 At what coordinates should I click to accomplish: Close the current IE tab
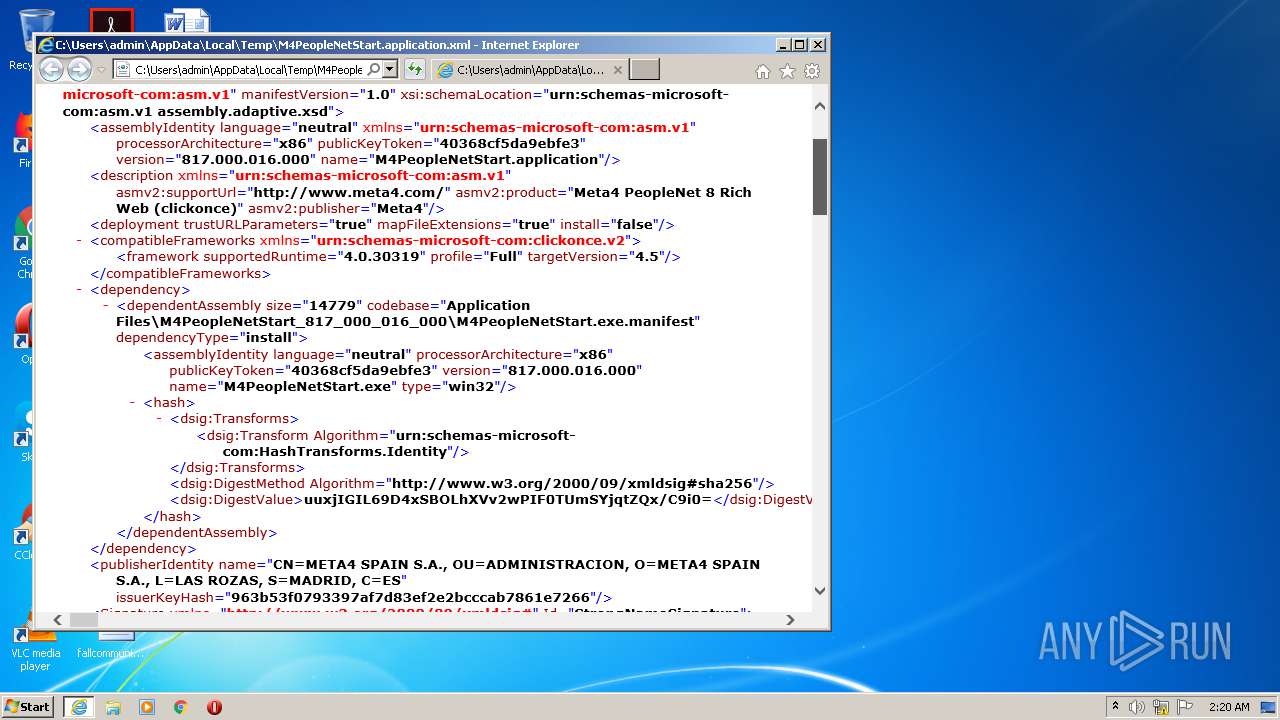click(618, 70)
